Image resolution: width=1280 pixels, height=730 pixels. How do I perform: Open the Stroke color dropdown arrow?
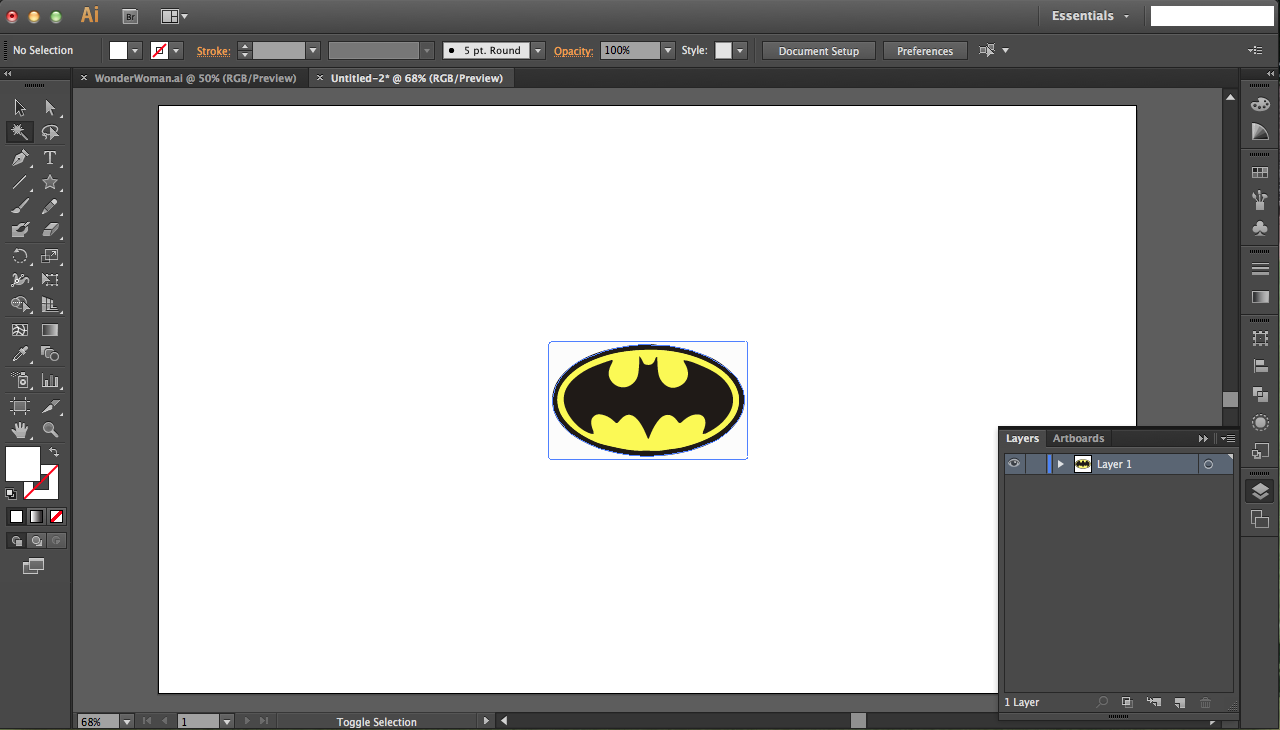[177, 50]
